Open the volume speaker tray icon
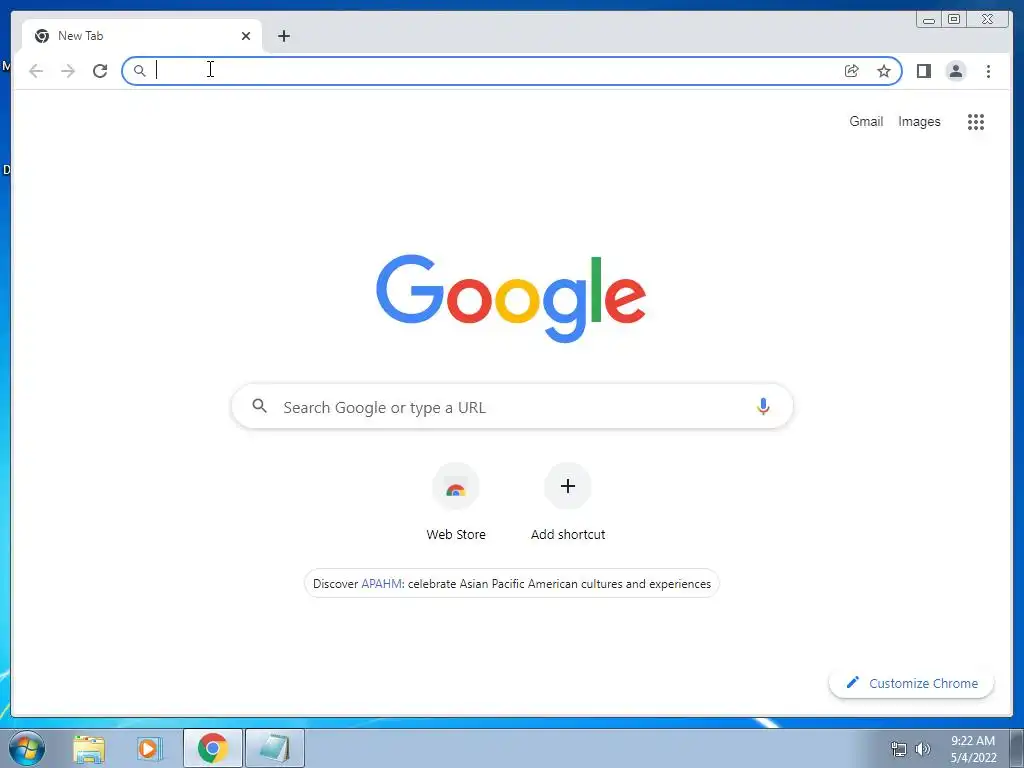1024x768 pixels. 922,749
